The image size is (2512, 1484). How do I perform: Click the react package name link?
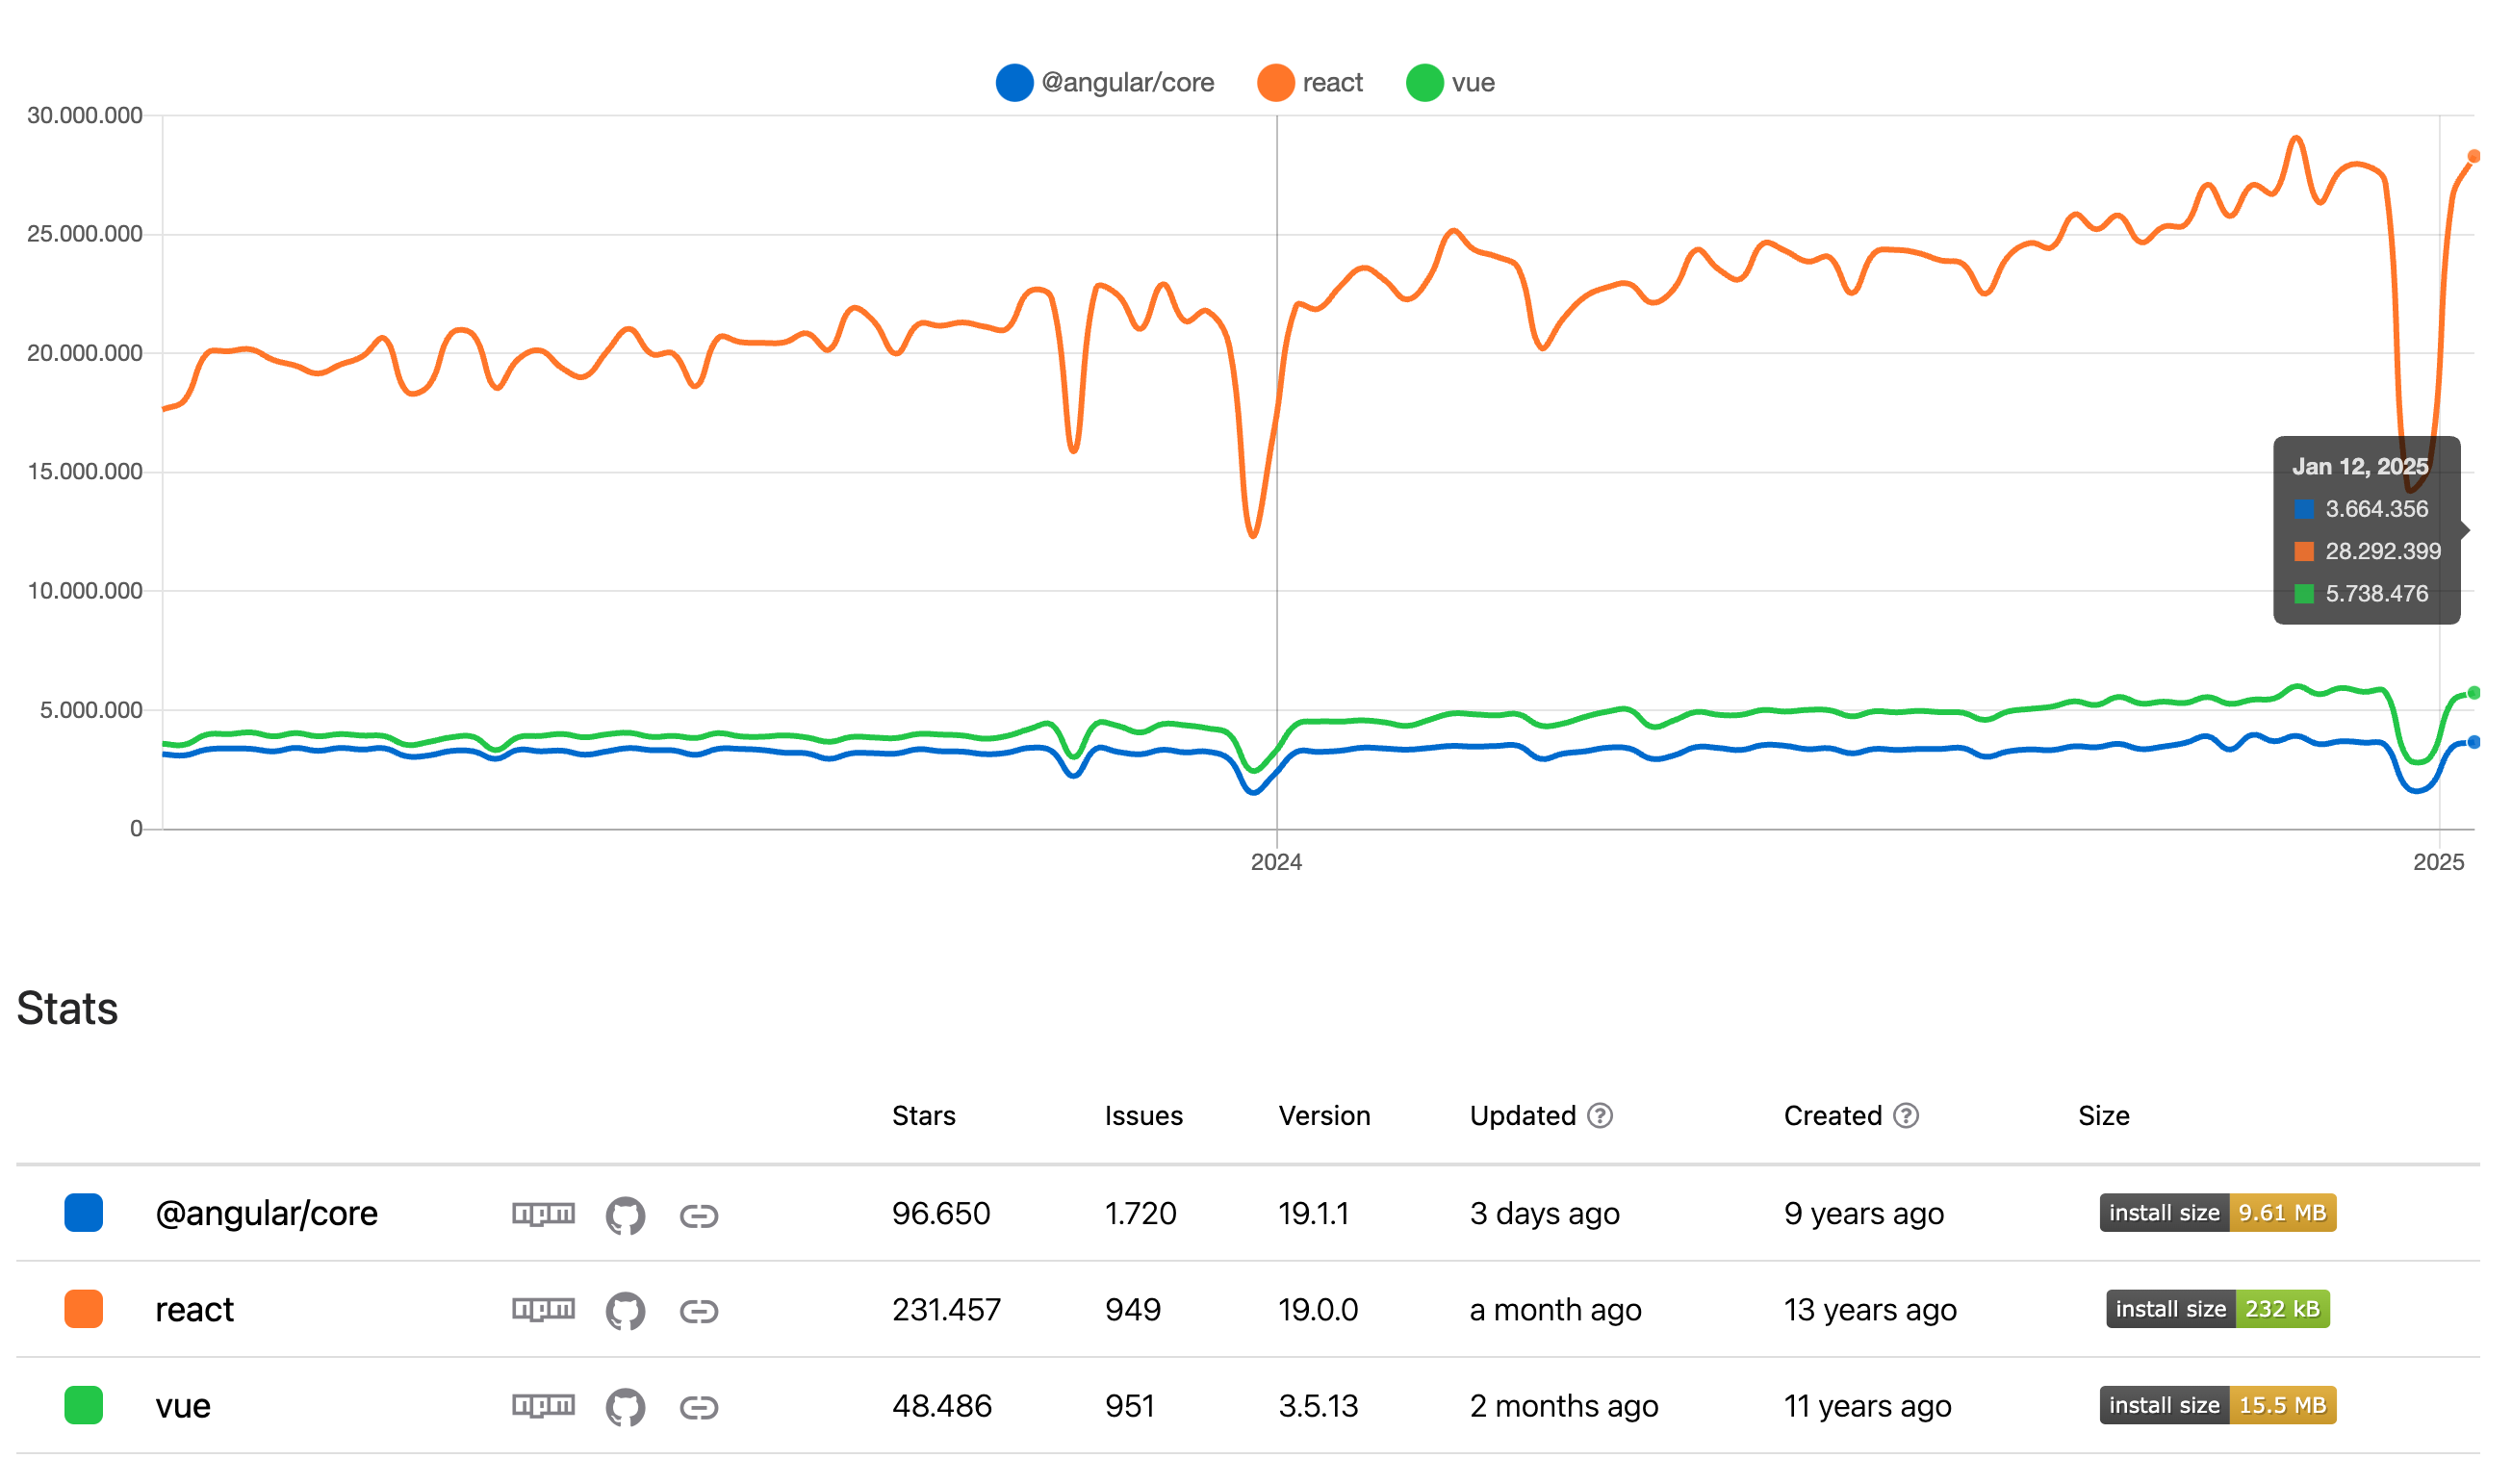click(x=194, y=1309)
